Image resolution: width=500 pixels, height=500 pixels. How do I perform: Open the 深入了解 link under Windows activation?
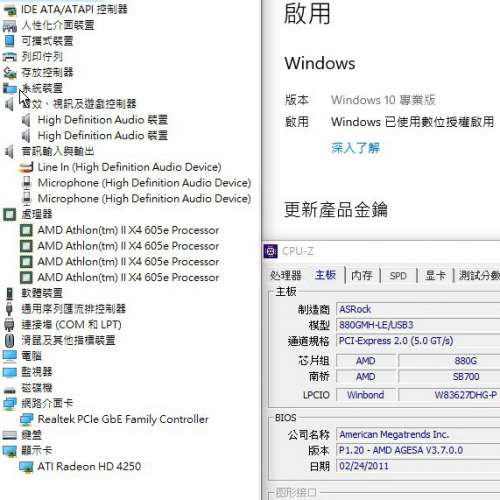[355, 148]
